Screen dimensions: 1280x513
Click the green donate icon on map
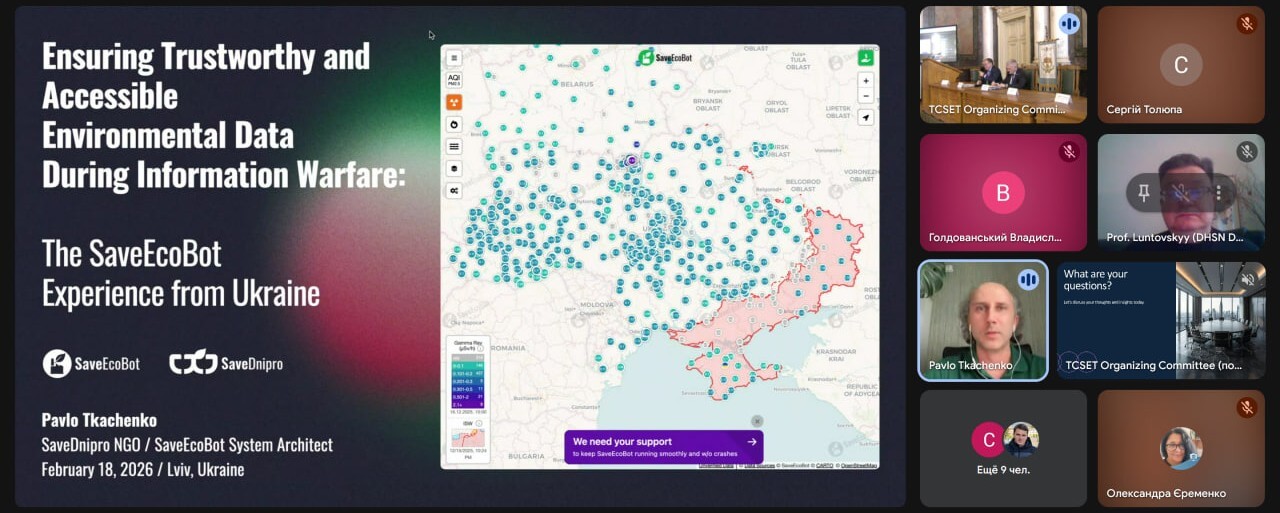[x=866, y=57]
